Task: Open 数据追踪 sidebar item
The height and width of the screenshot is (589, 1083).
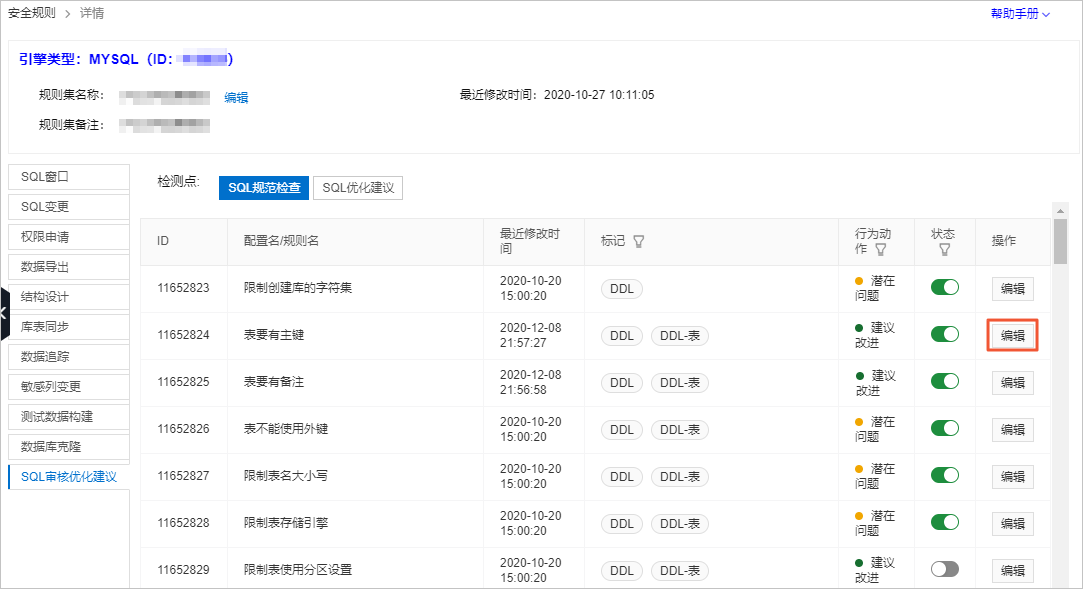Action: 69,357
